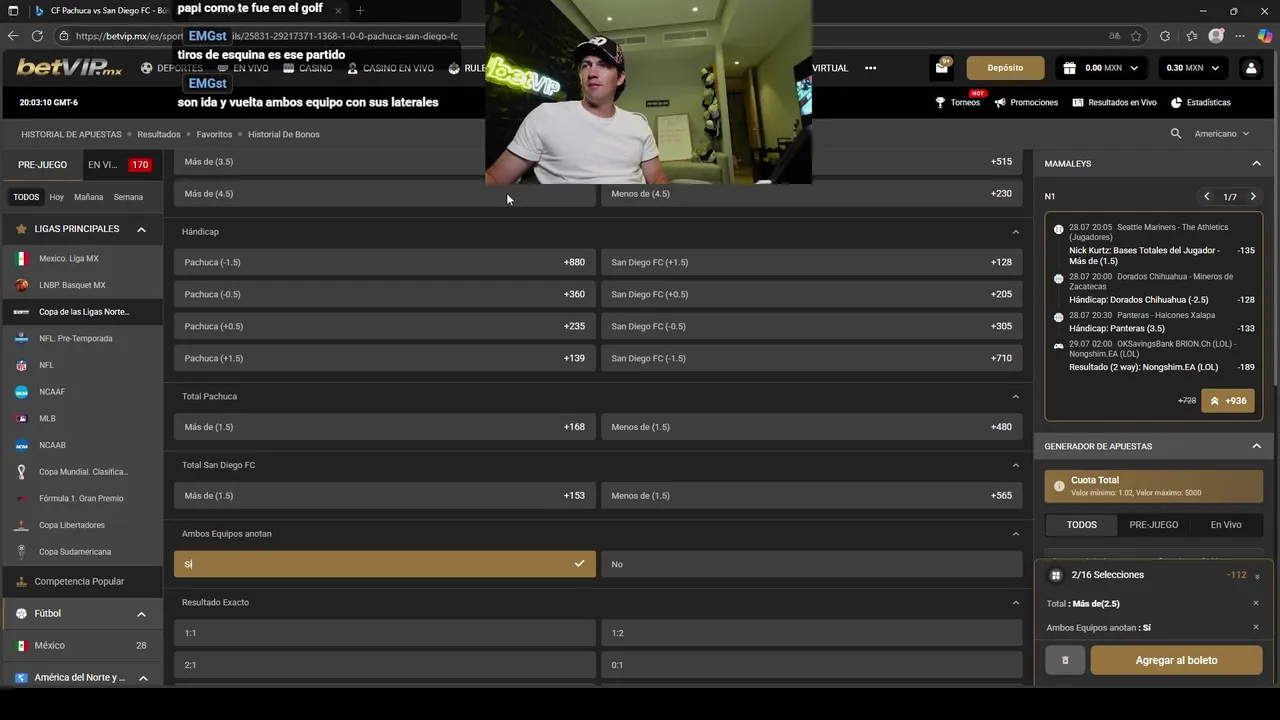Remove the Ambos Equipos anotan Sí selection
Viewport: 1280px width, 720px height.
(x=1256, y=627)
